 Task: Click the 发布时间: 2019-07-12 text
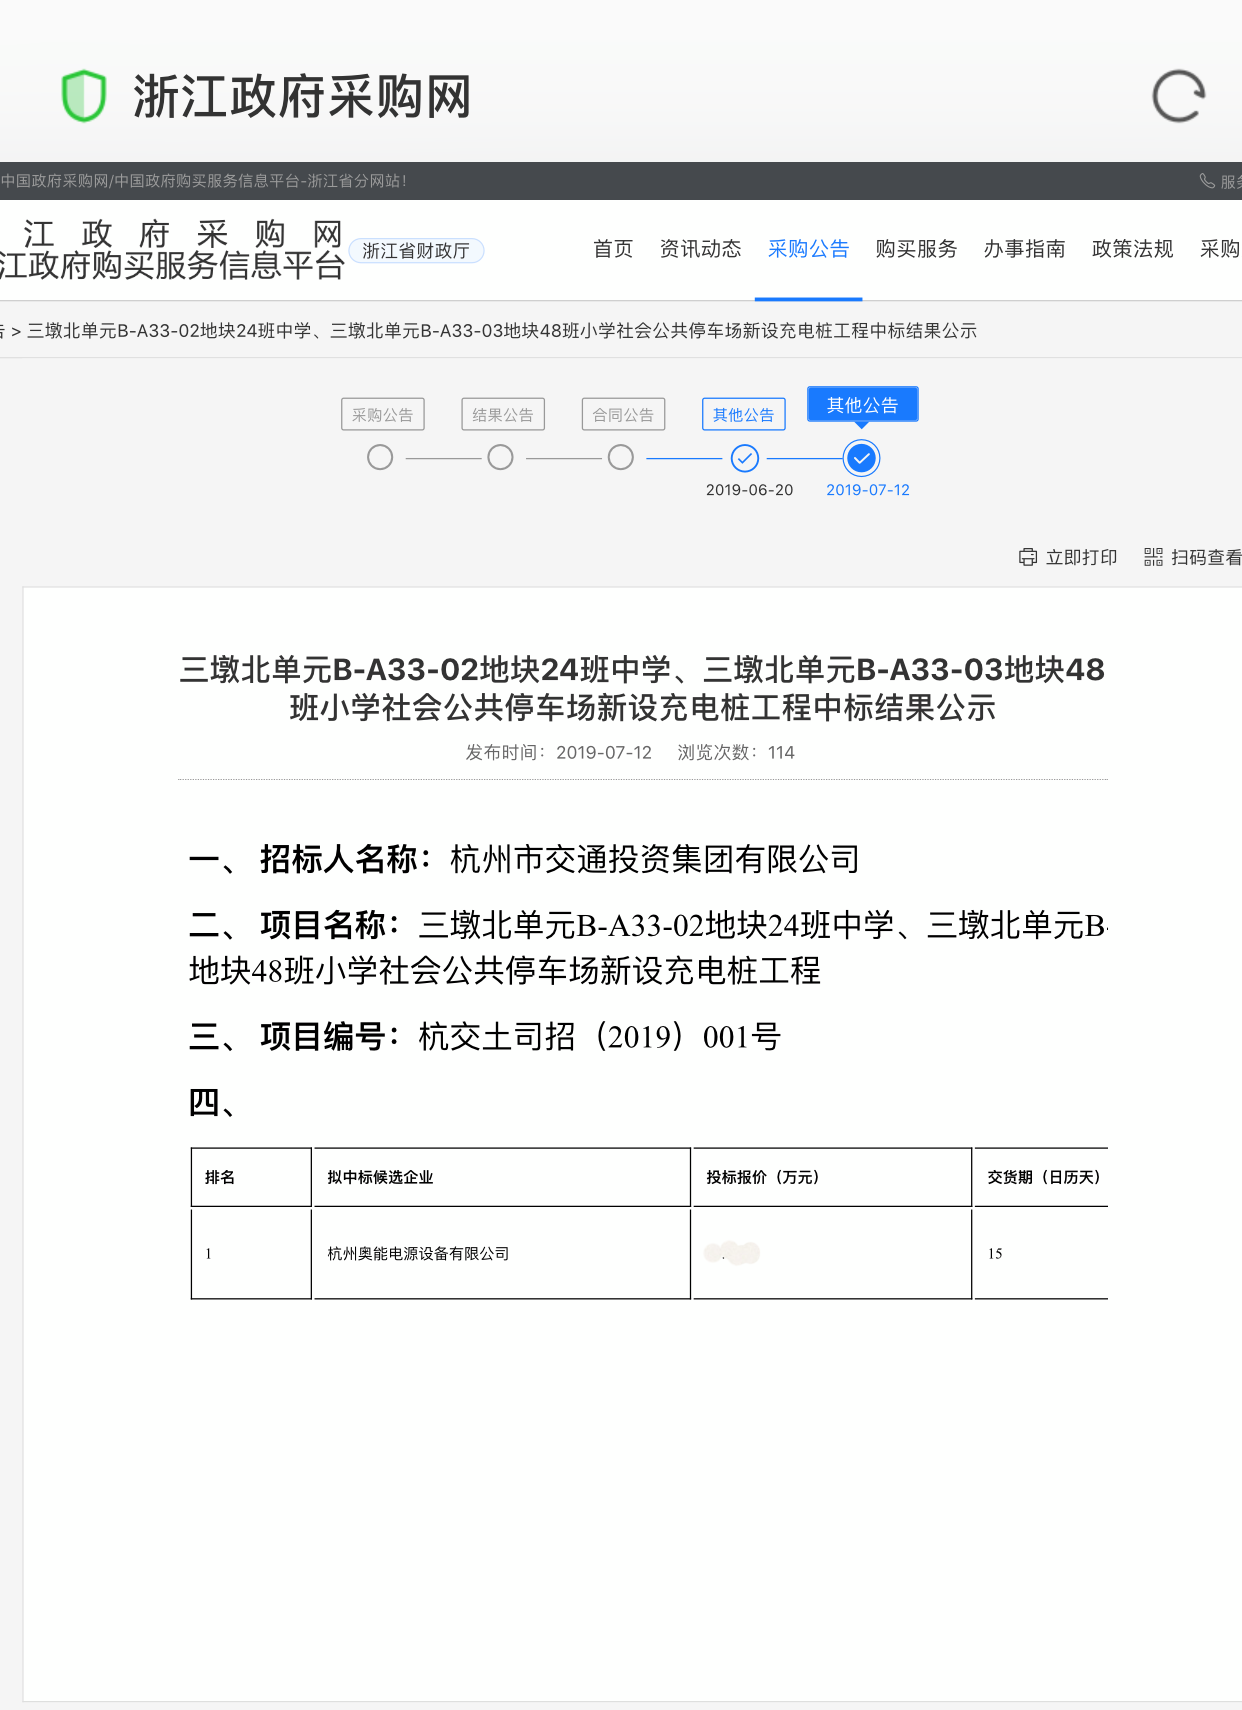pyautogui.click(x=559, y=752)
